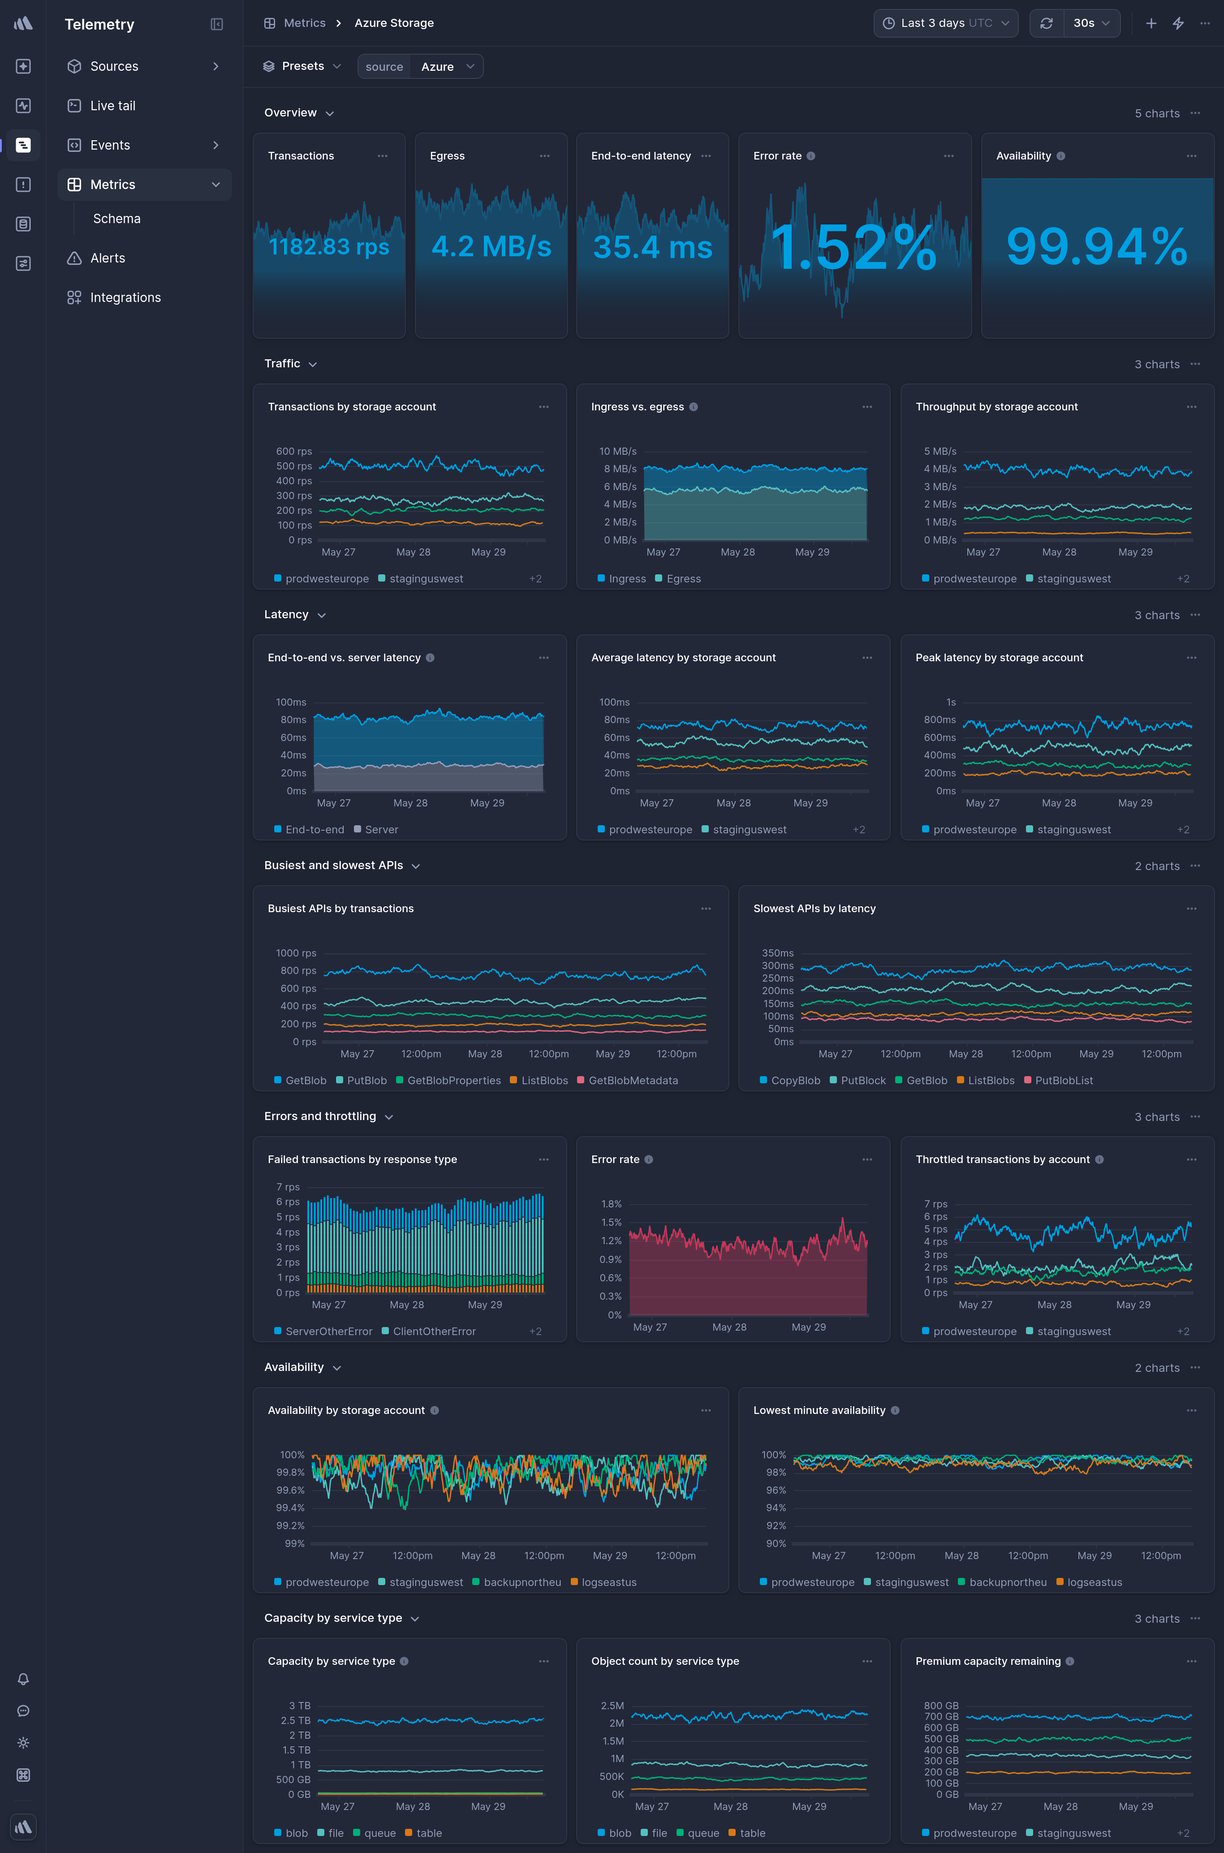The width and height of the screenshot is (1224, 1853).
Task: Click the command key icon in left rail
Action: 23,1775
